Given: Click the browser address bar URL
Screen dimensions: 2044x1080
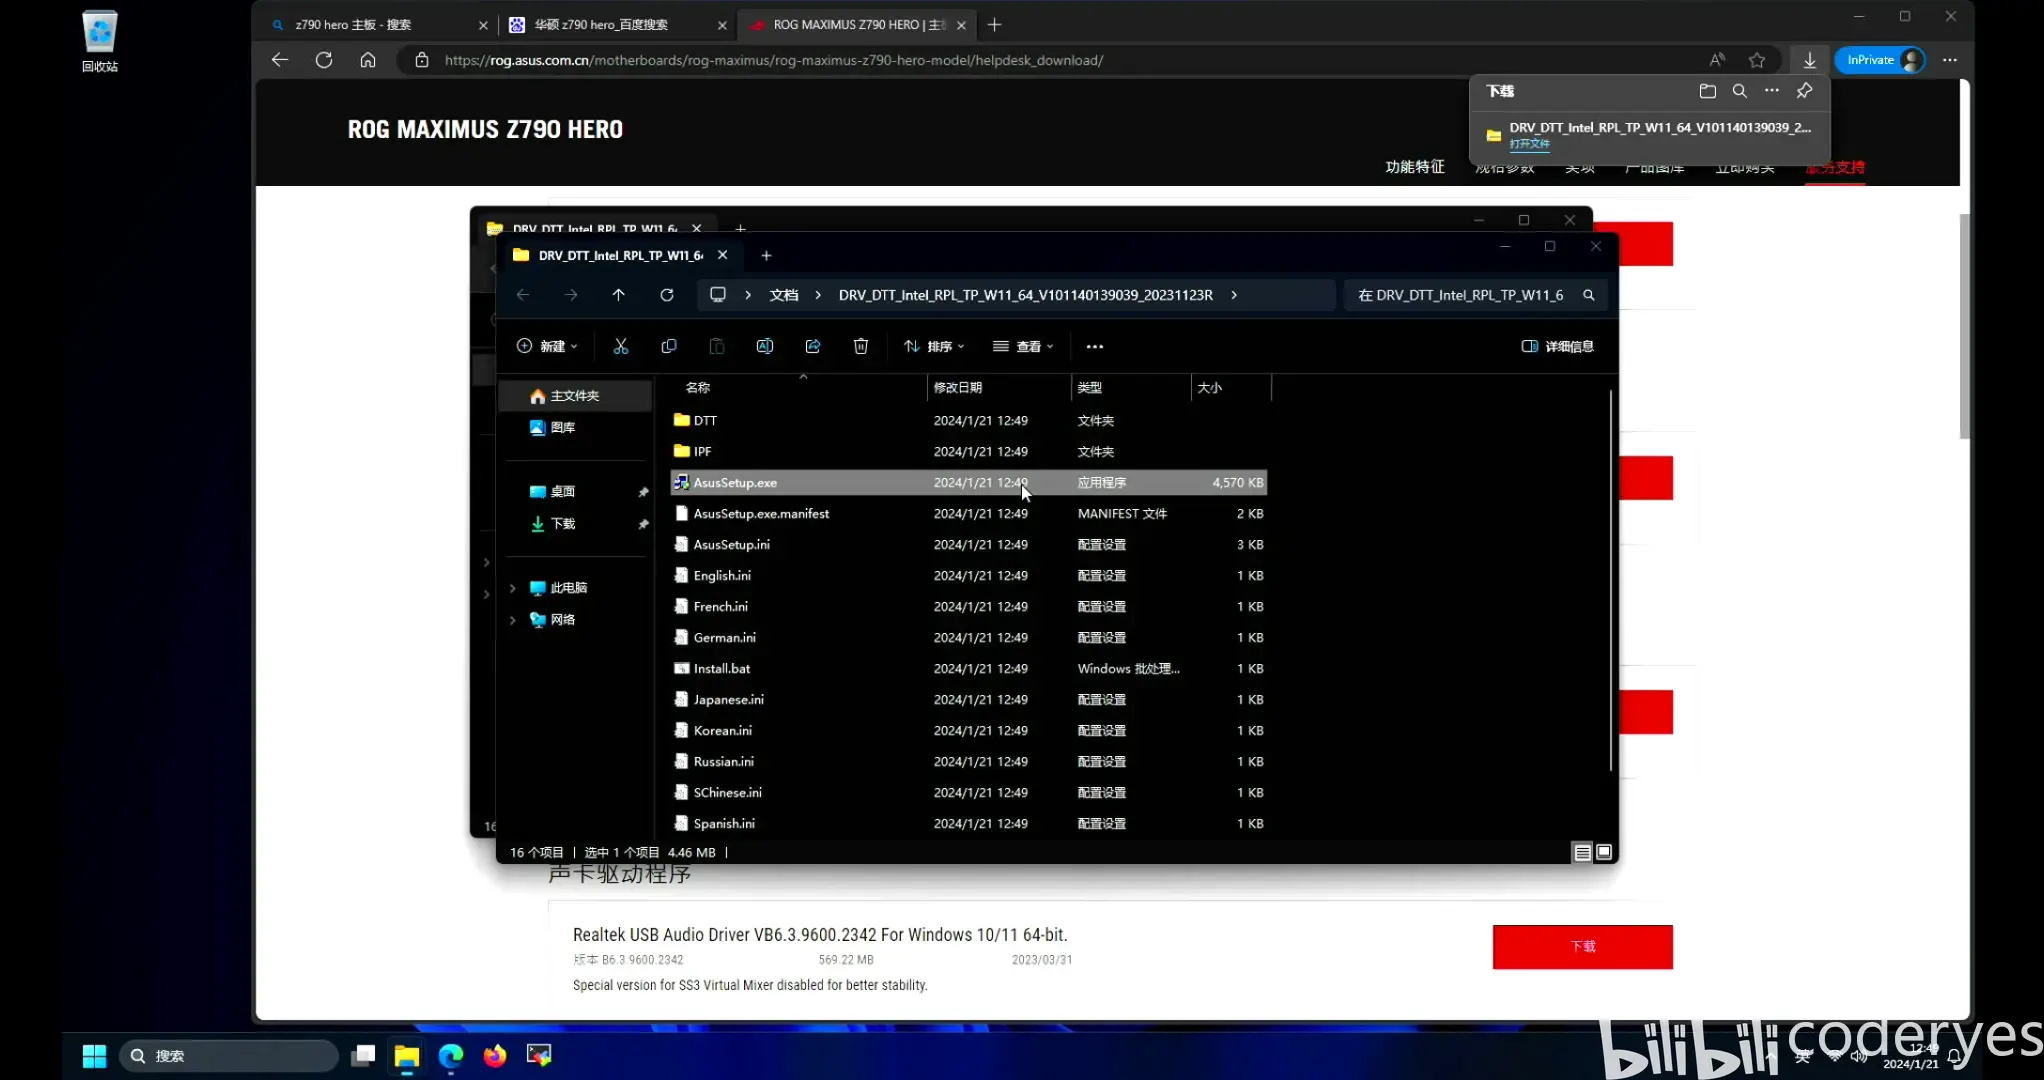Looking at the screenshot, I should tap(774, 60).
